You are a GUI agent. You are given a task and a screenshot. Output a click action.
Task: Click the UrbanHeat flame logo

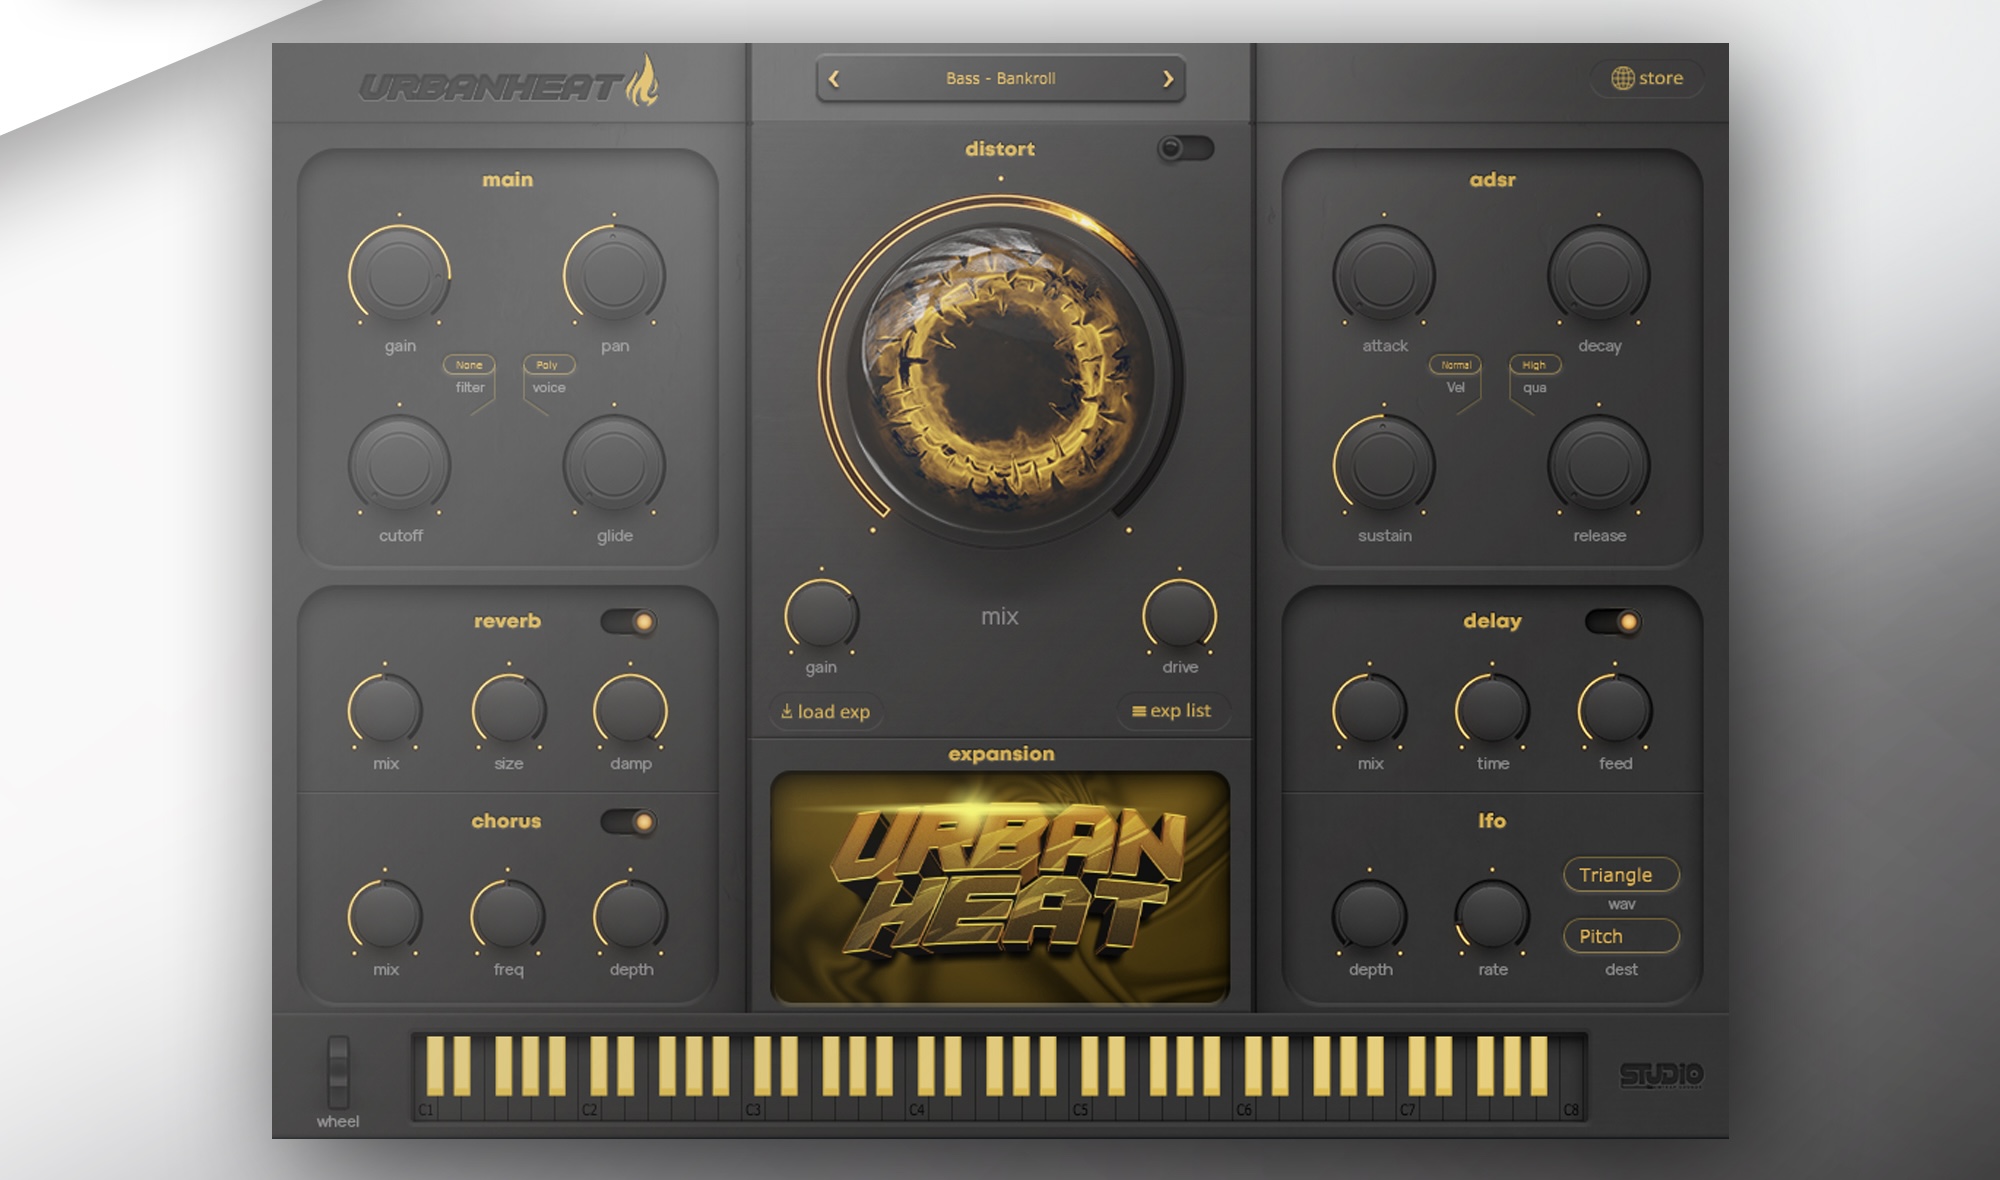coord(643,82)
